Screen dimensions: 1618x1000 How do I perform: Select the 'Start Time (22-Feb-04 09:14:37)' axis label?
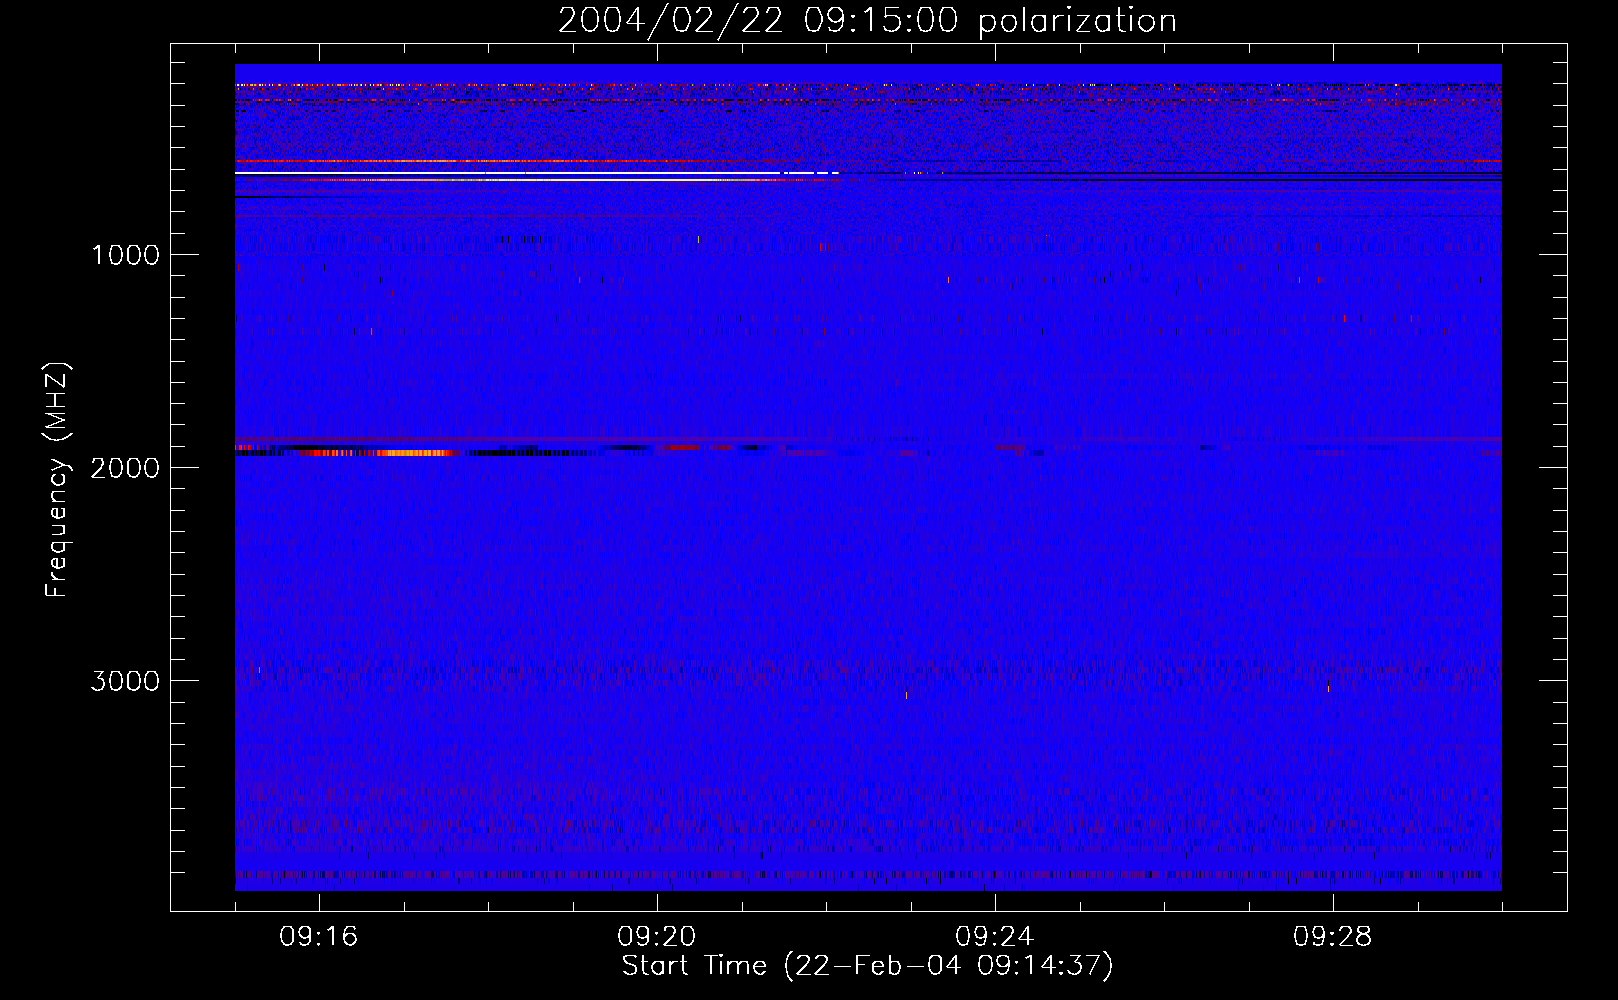(x=867, y=966)
